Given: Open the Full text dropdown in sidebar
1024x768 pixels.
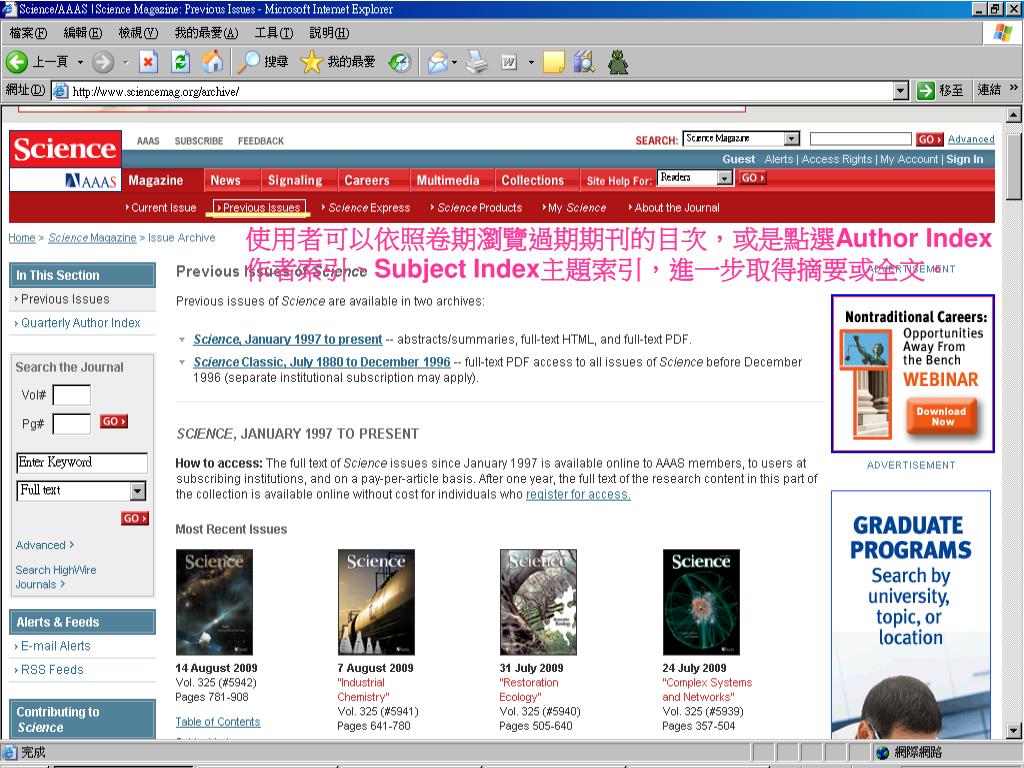Looking at the screenshot, I should click(x=137, y=490).
